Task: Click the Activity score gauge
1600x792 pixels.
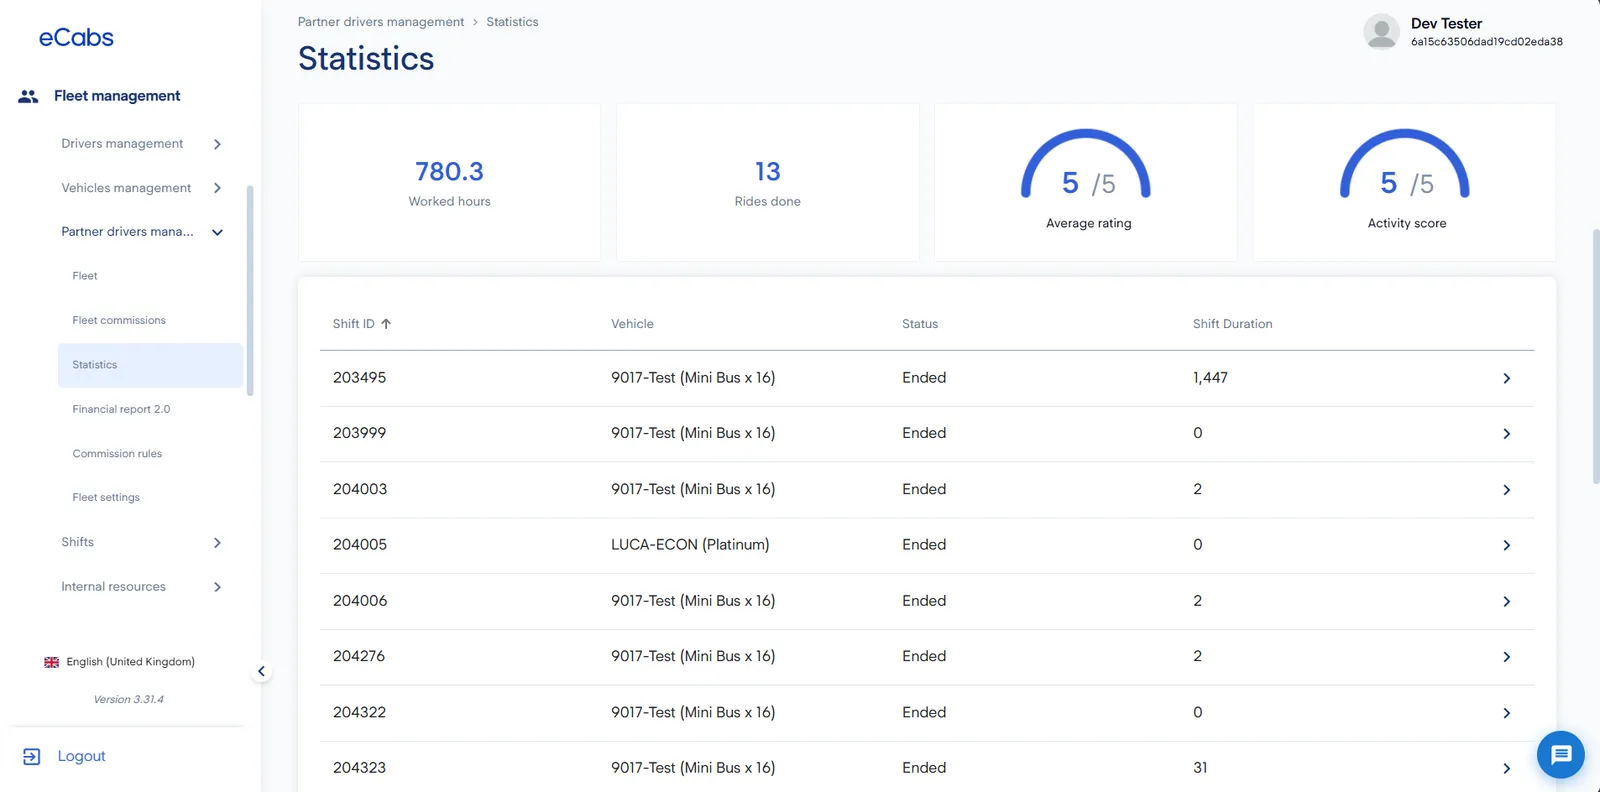Action: point(1405,165)
